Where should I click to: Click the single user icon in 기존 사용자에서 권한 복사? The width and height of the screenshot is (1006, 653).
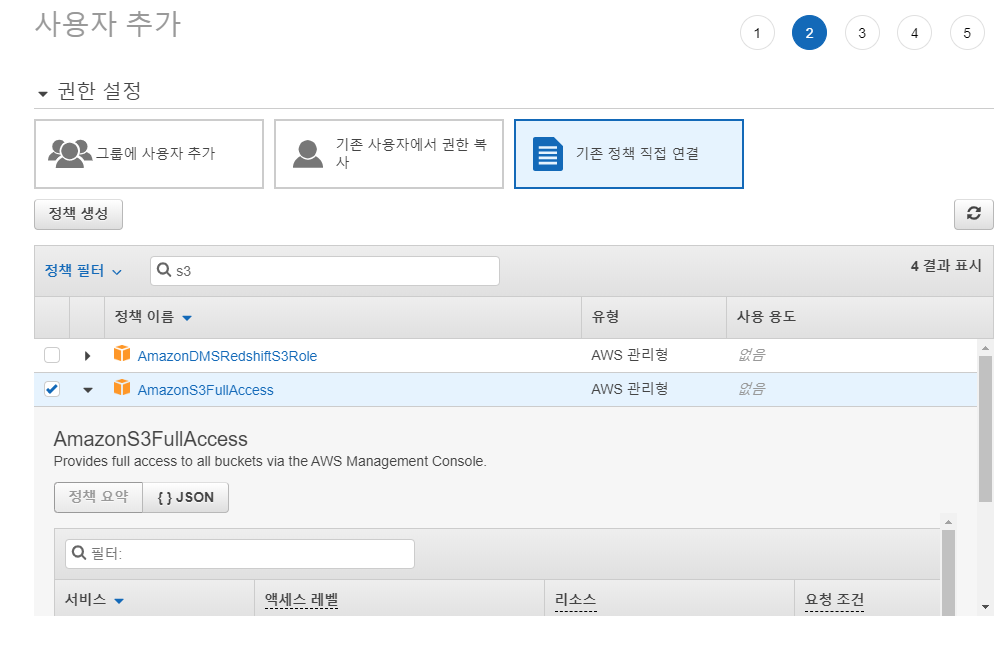click(x=308, y=154)
